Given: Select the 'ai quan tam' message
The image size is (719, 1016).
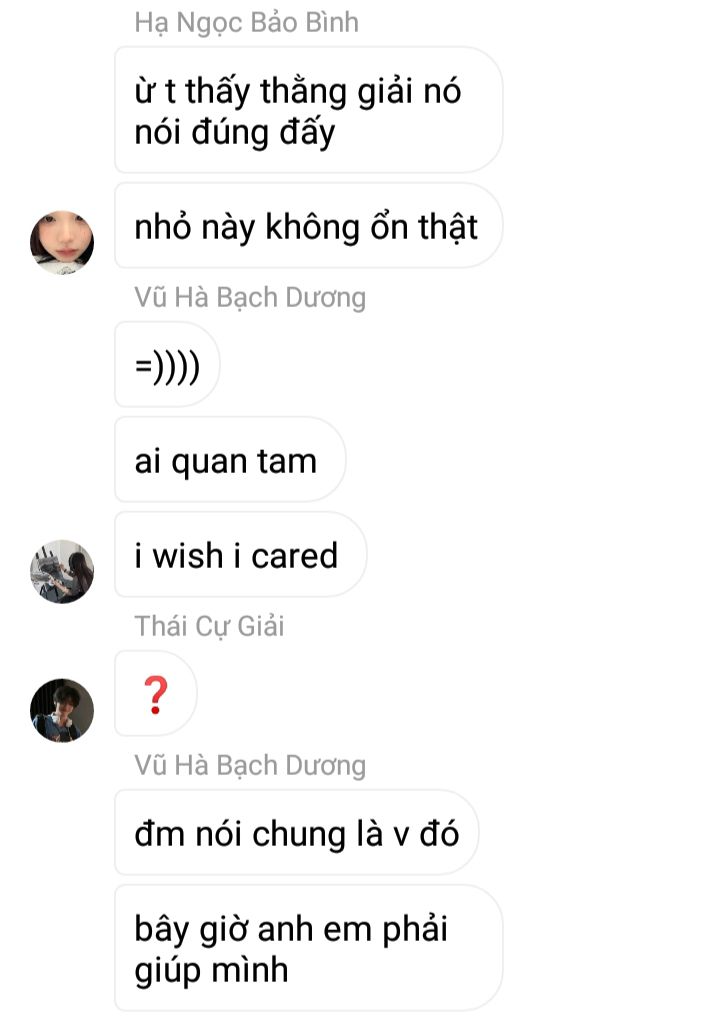Looking at the screenshot, I should (230, 459).
